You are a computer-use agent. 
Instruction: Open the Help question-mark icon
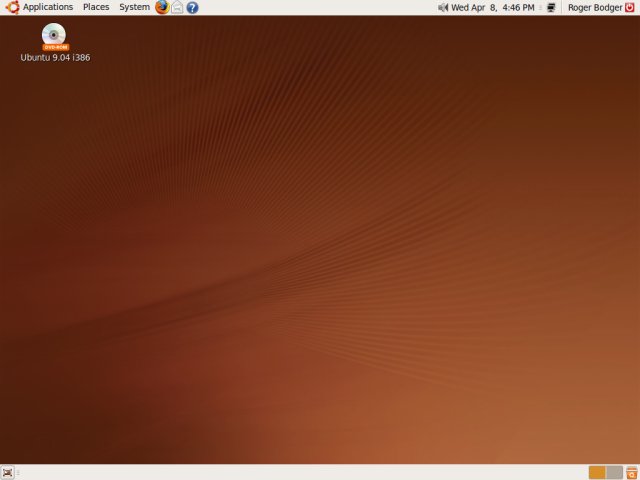pyautogui.click(x=192, y=7)
